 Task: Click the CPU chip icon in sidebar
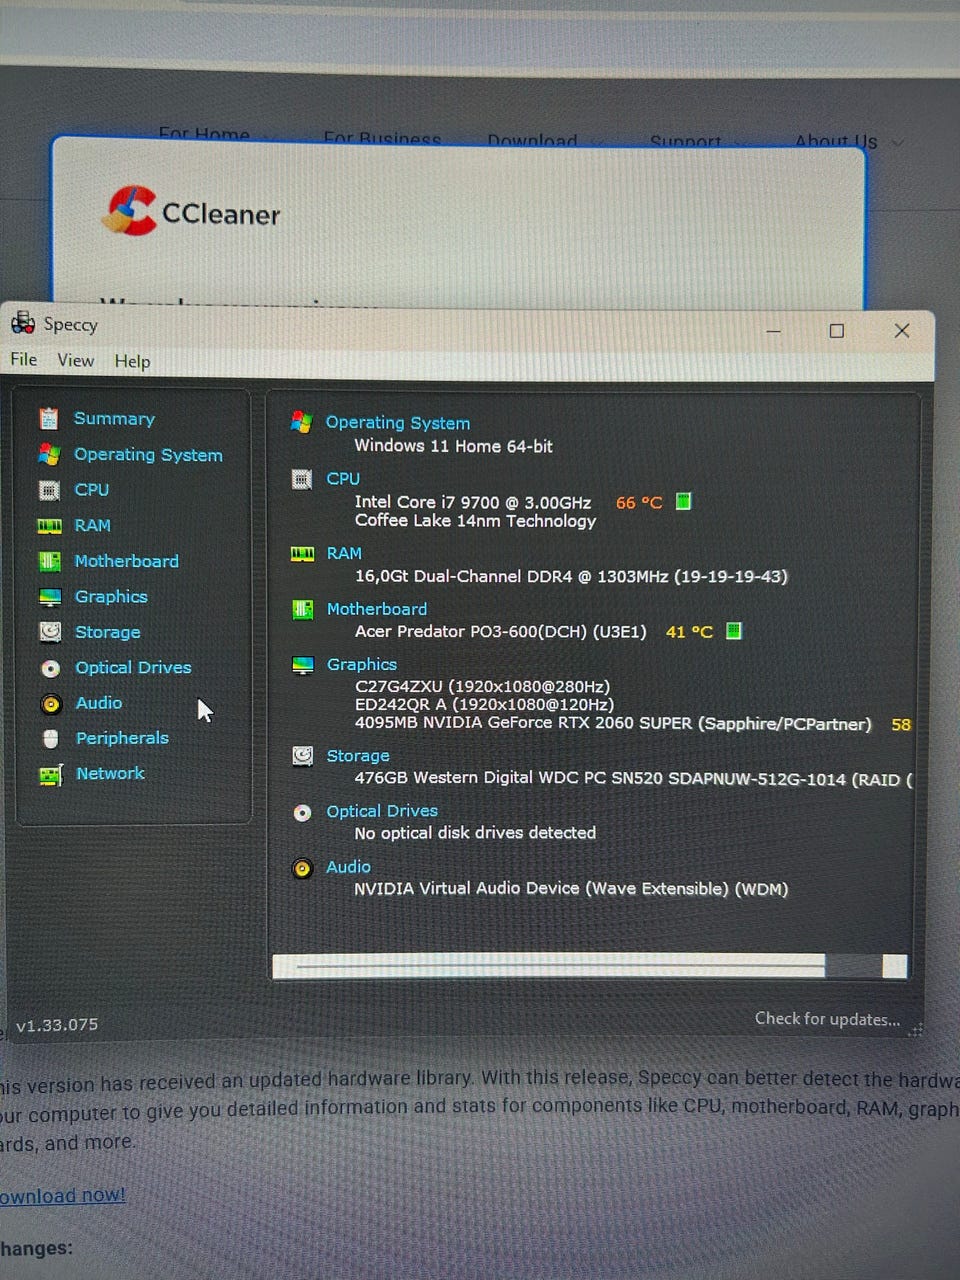[48, 490]
